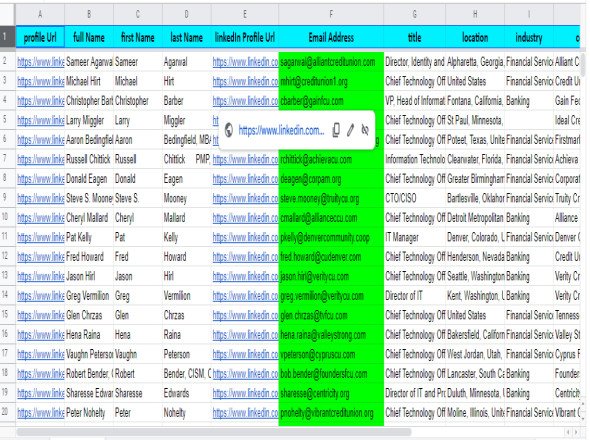Open the linkedin.com link in the popup
Image resolution: width=590 pixels, height=440 pixels.
[281, 131]
